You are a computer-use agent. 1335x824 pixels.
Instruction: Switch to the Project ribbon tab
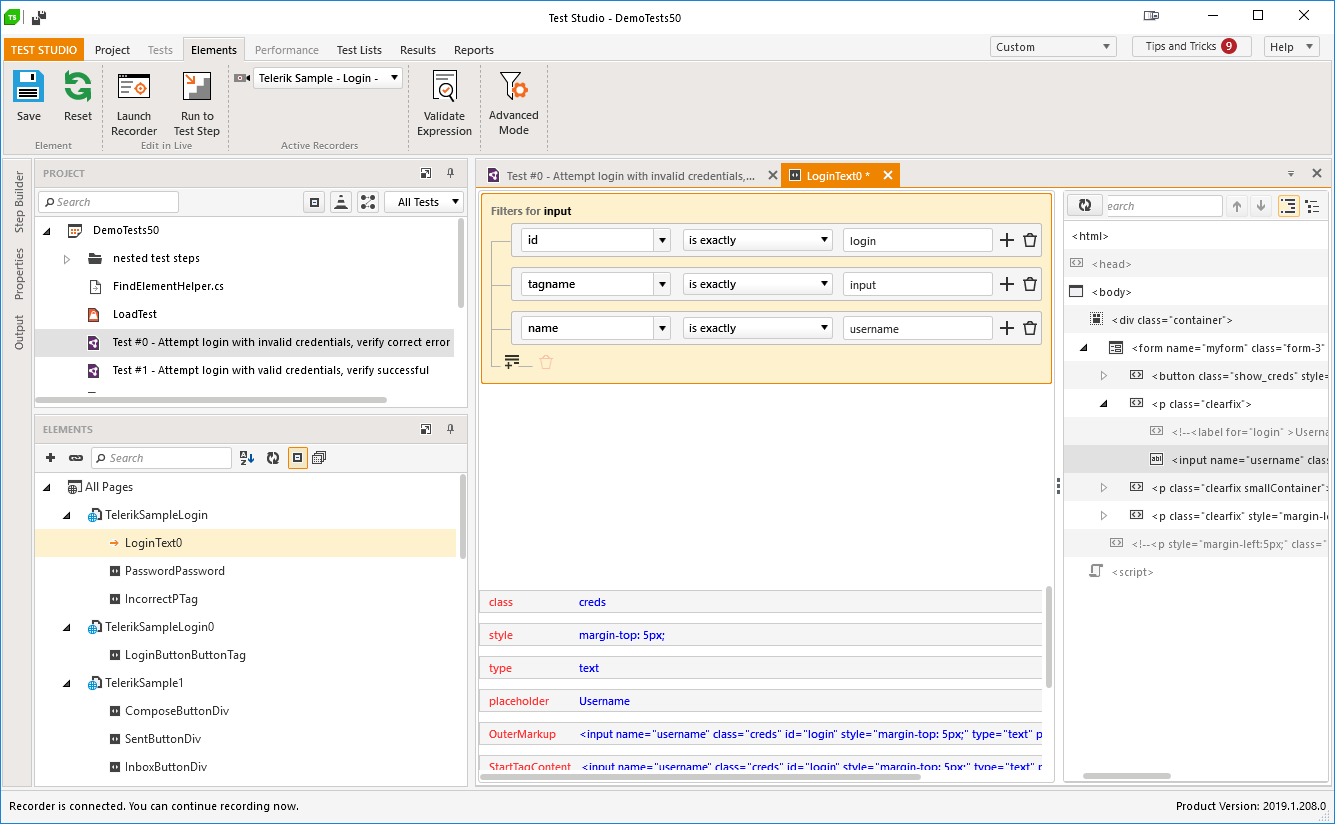pyautogui.click(x=112, y=50)
